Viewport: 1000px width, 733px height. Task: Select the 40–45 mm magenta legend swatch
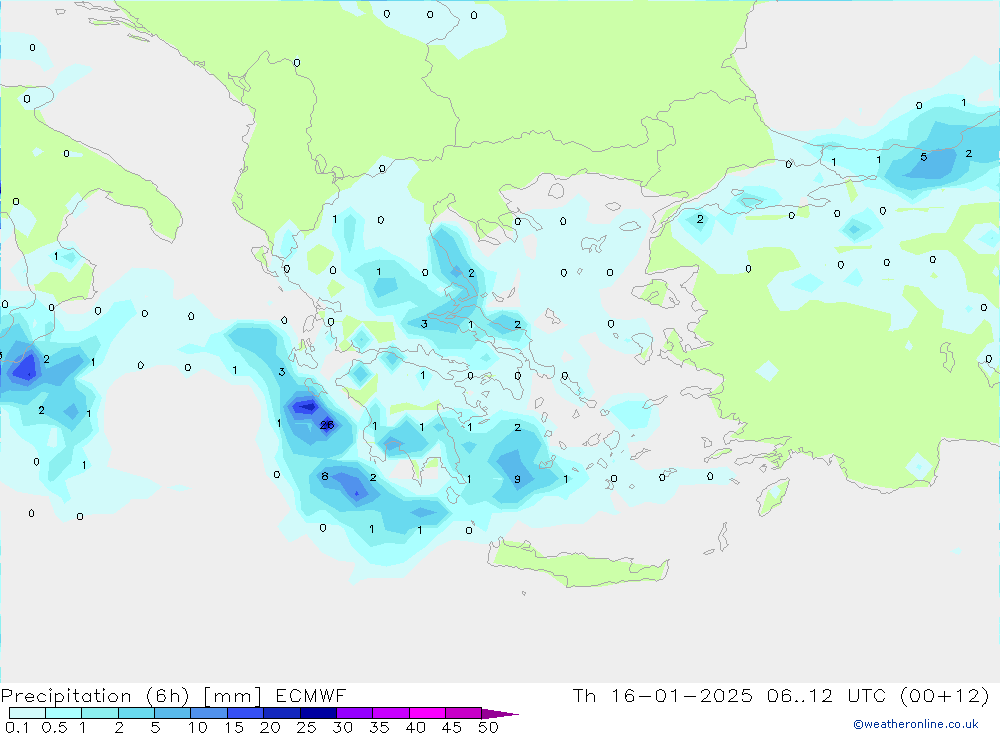(426, 713)
